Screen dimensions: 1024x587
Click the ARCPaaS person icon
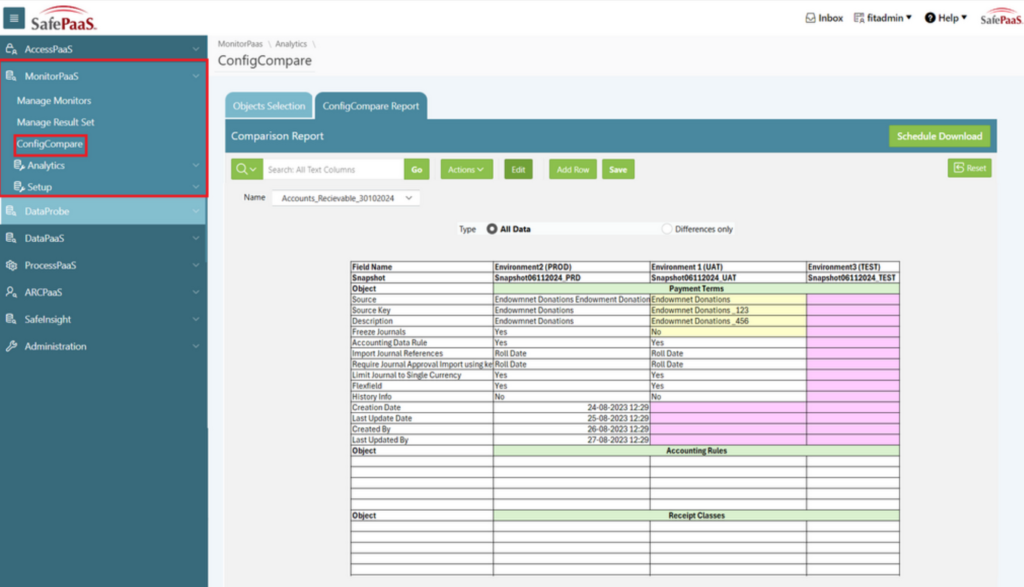(11, 292)
